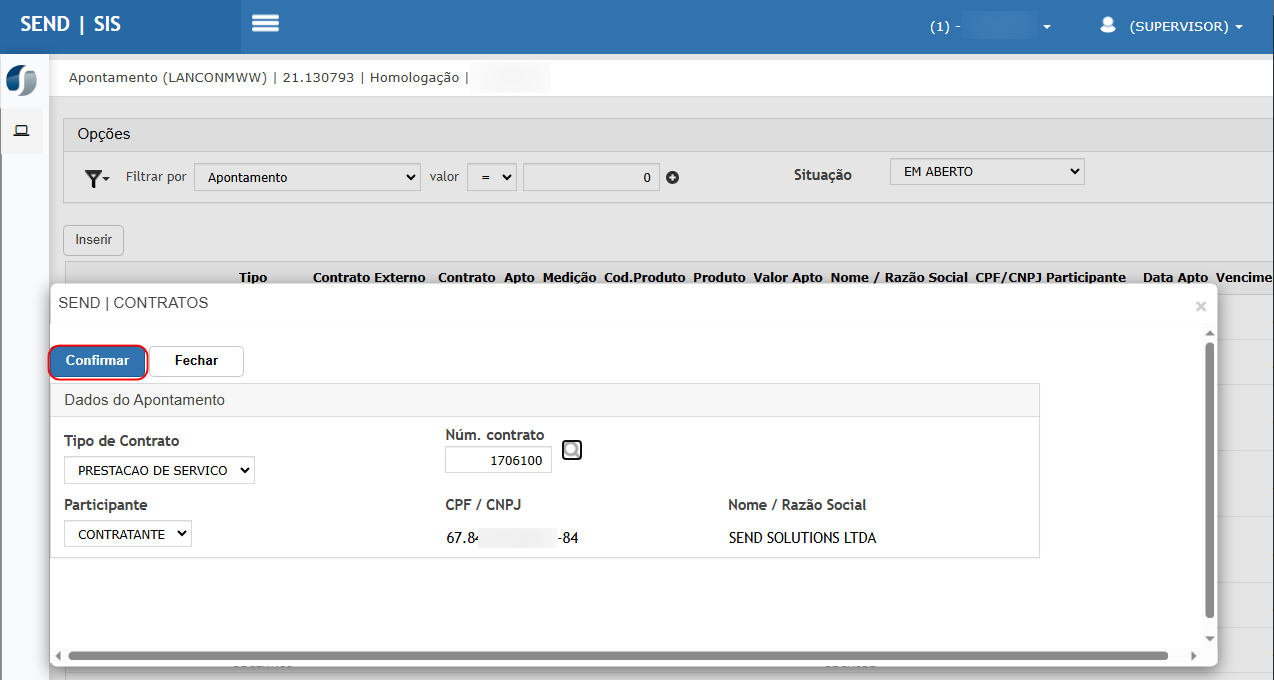This screenshot has width=1274, height=680.
Task: Click the Núm. contrato input field
Action: click(498, 460)
